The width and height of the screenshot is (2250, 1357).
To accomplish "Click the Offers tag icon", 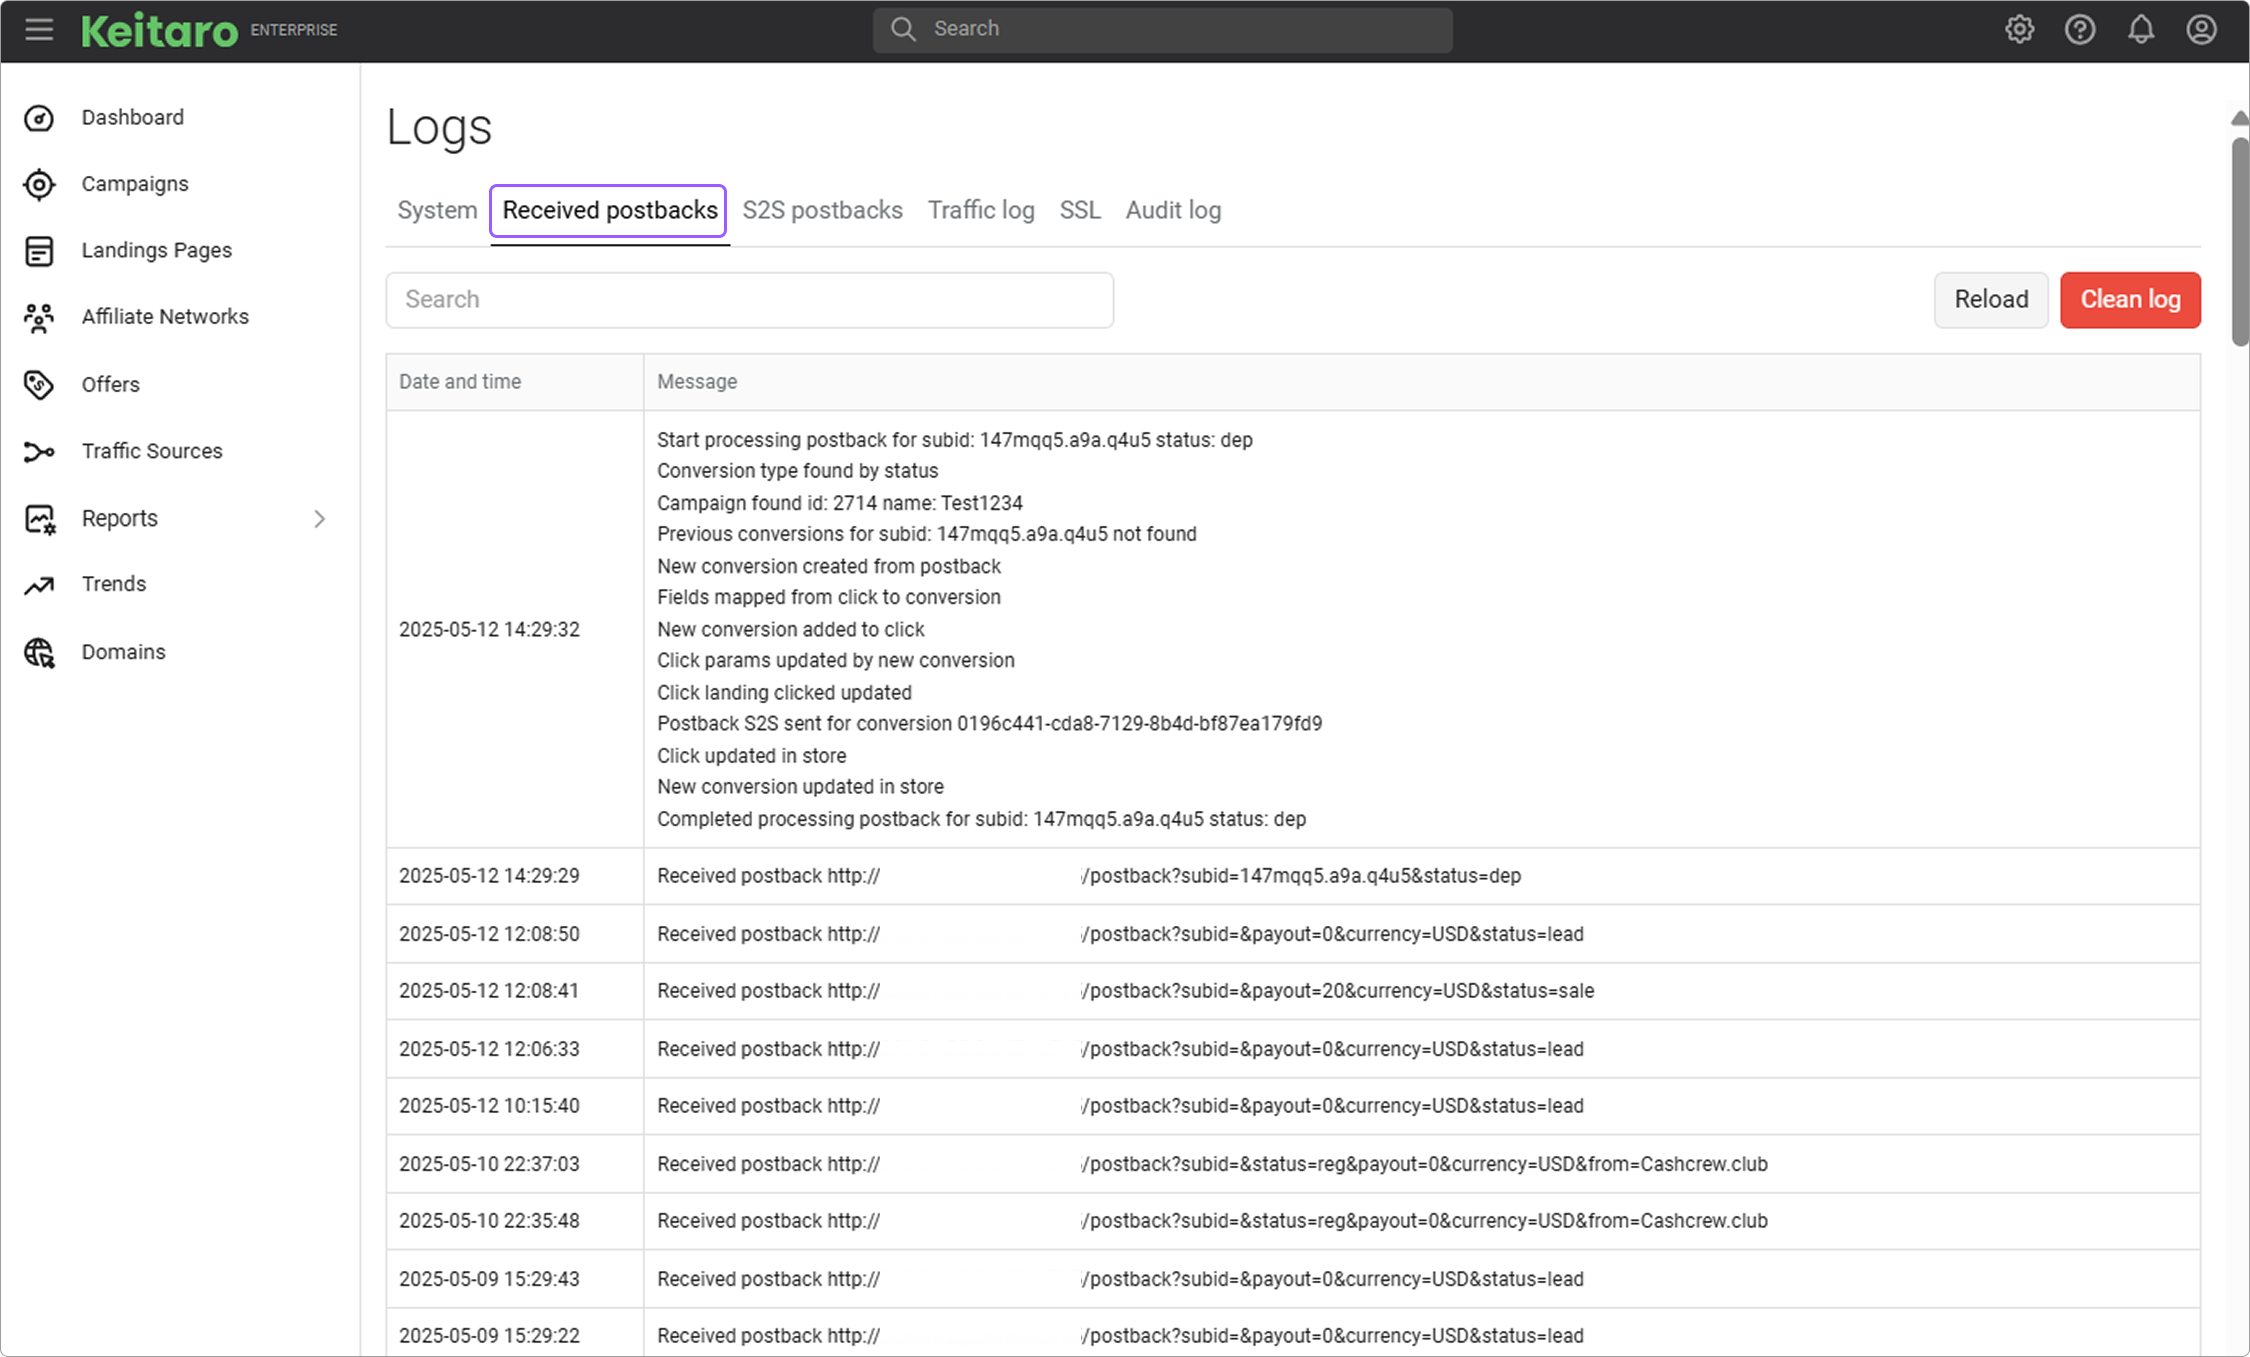I will (39, 384).
